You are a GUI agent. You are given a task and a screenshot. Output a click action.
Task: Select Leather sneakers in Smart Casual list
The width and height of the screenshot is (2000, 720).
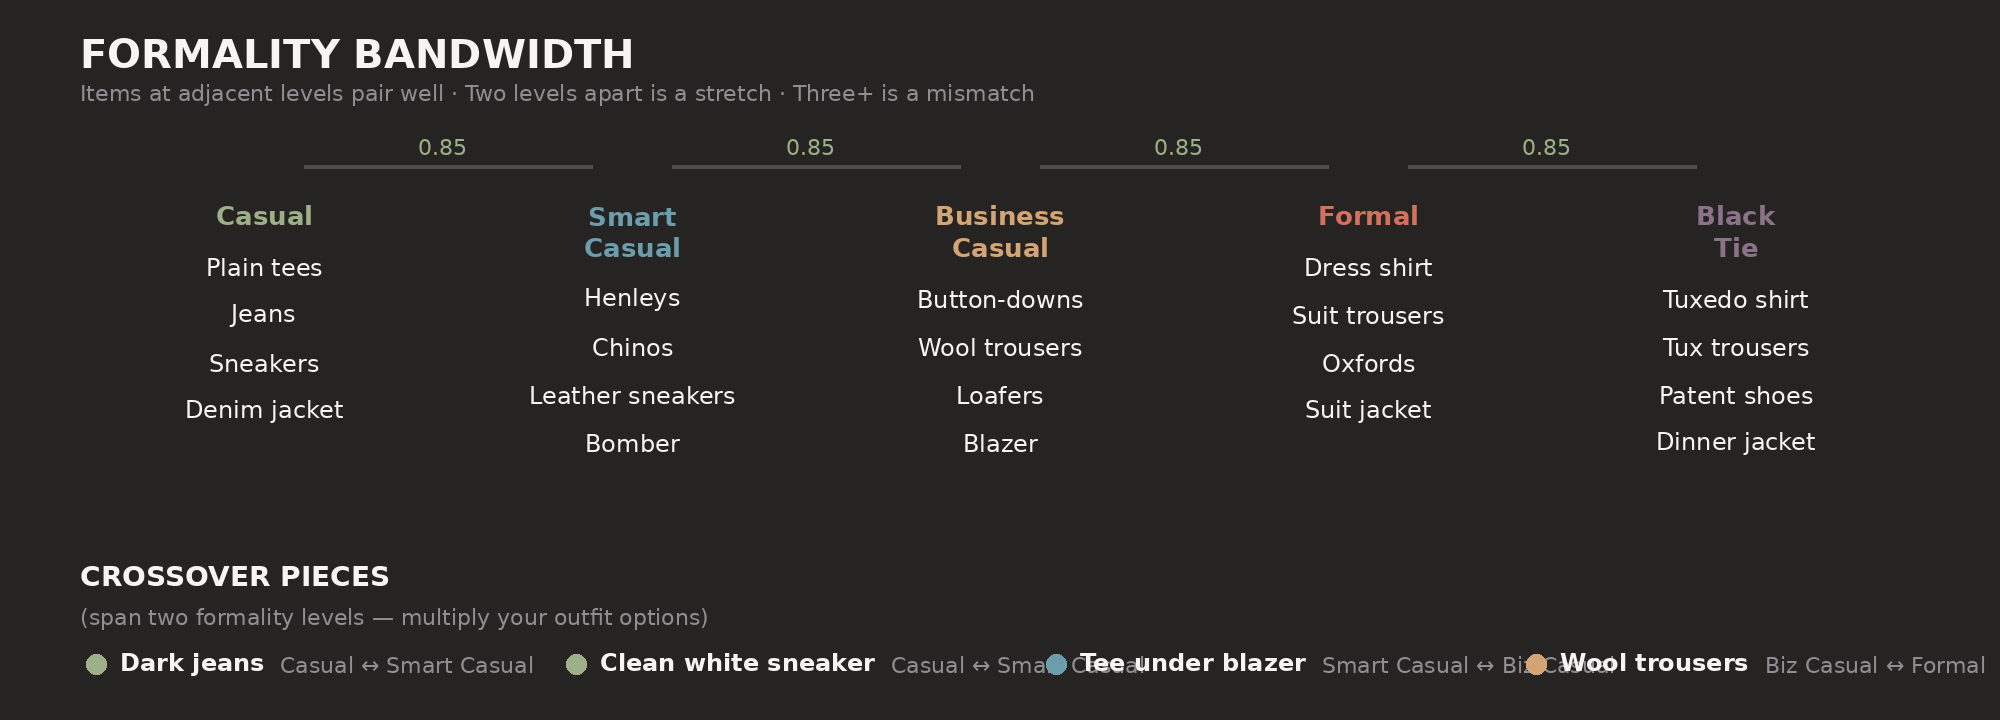pos(632,396)
